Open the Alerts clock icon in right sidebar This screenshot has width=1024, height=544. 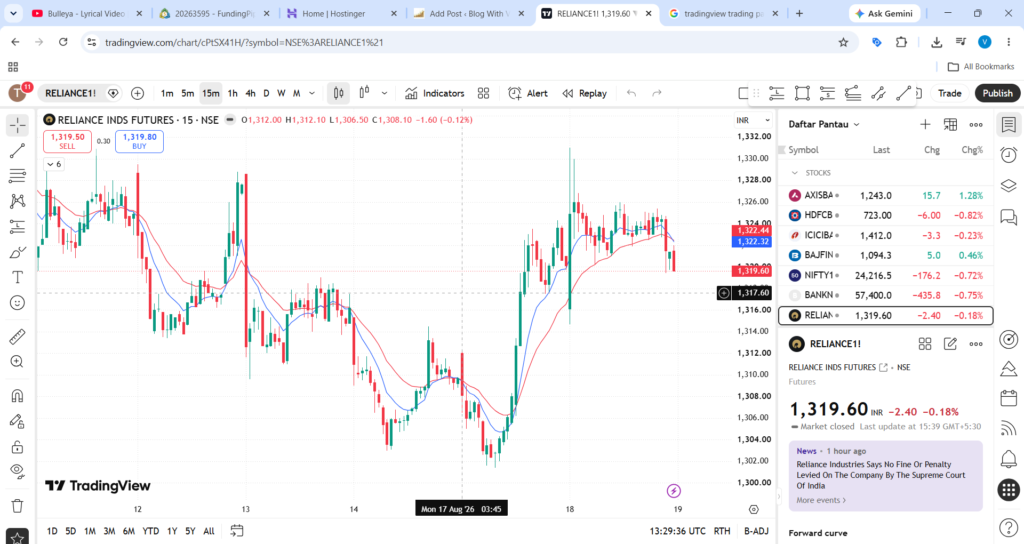(x=1009, y=155)
